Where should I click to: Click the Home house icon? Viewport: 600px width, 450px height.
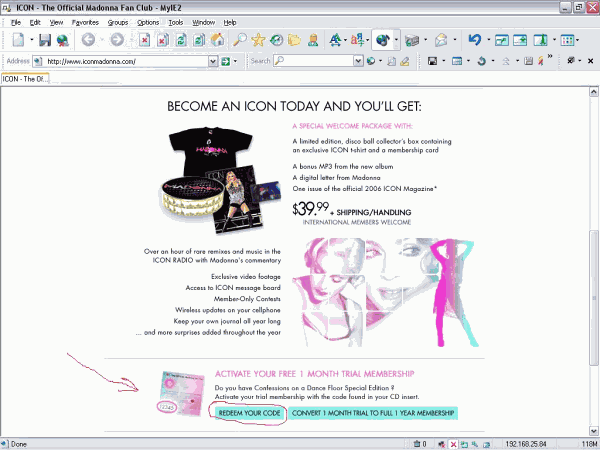[217, 40]
